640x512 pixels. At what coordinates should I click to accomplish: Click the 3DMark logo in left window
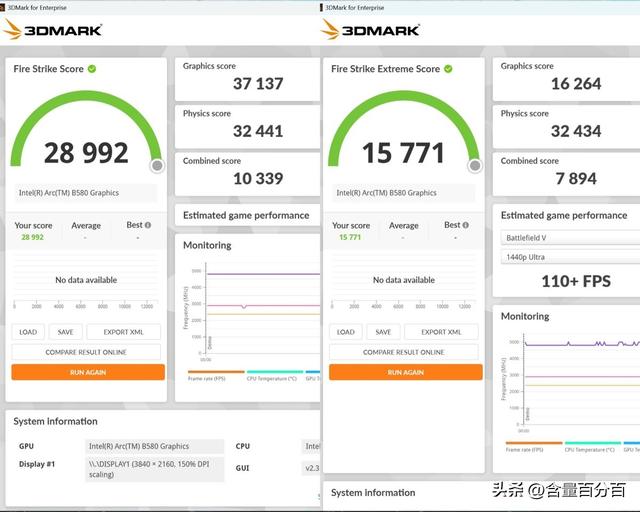point(52,30)
